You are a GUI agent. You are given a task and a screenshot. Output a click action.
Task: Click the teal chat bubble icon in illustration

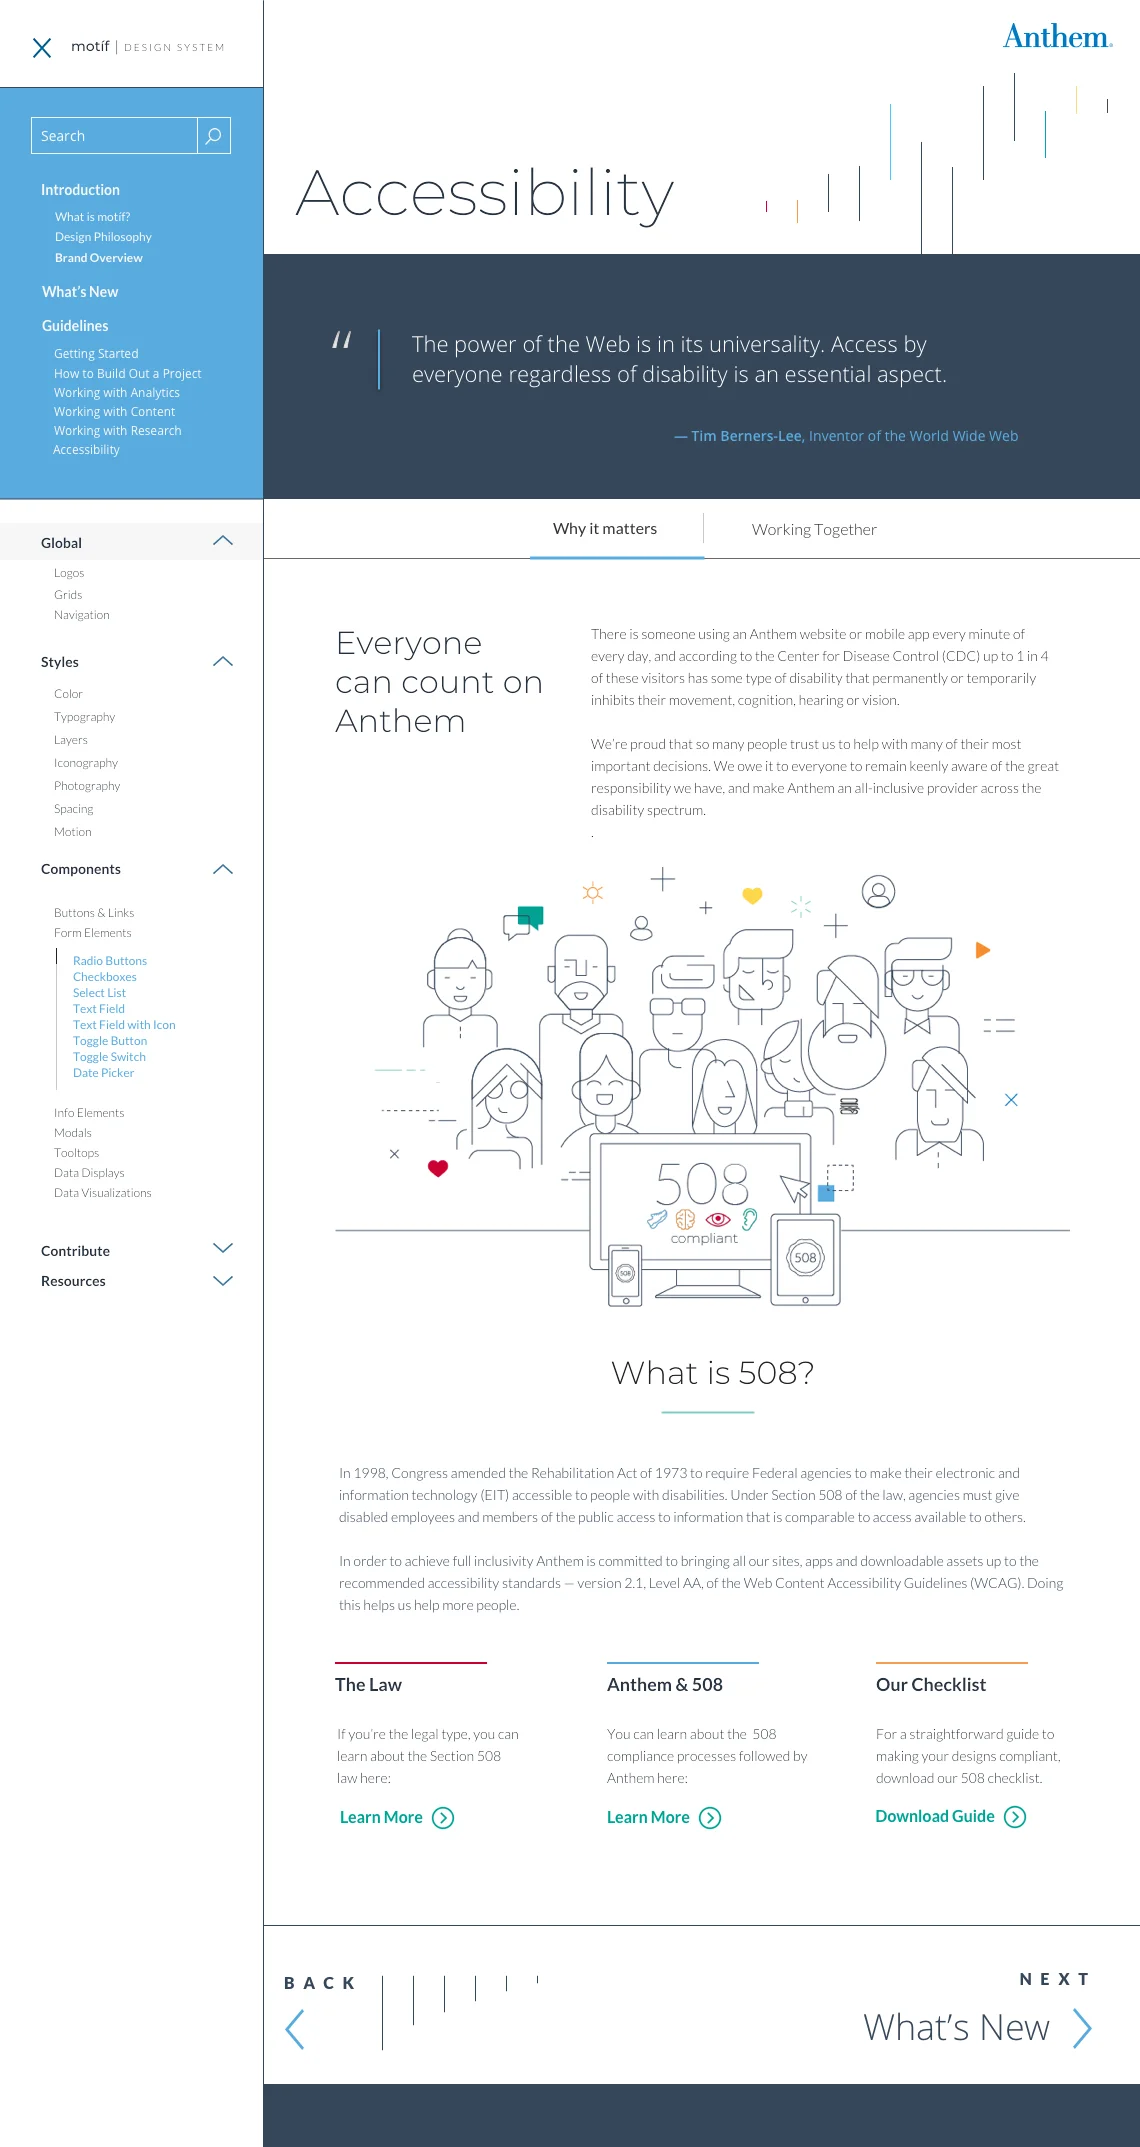tap(531, 916)
